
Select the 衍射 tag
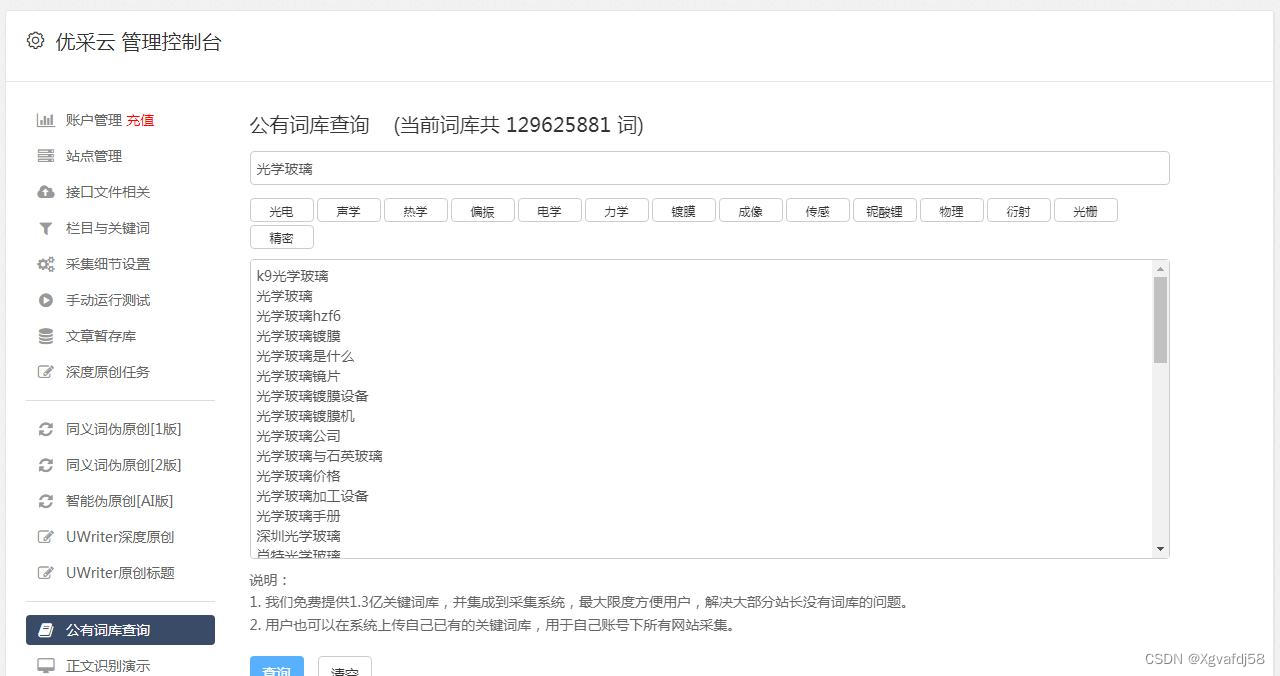coord(1019,210)
